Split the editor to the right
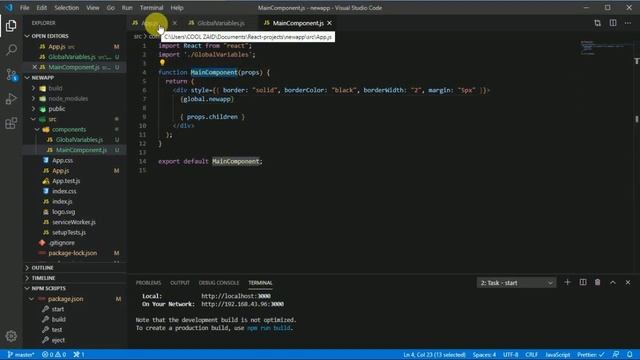This screenshot has width=640, height=360. 613,23
